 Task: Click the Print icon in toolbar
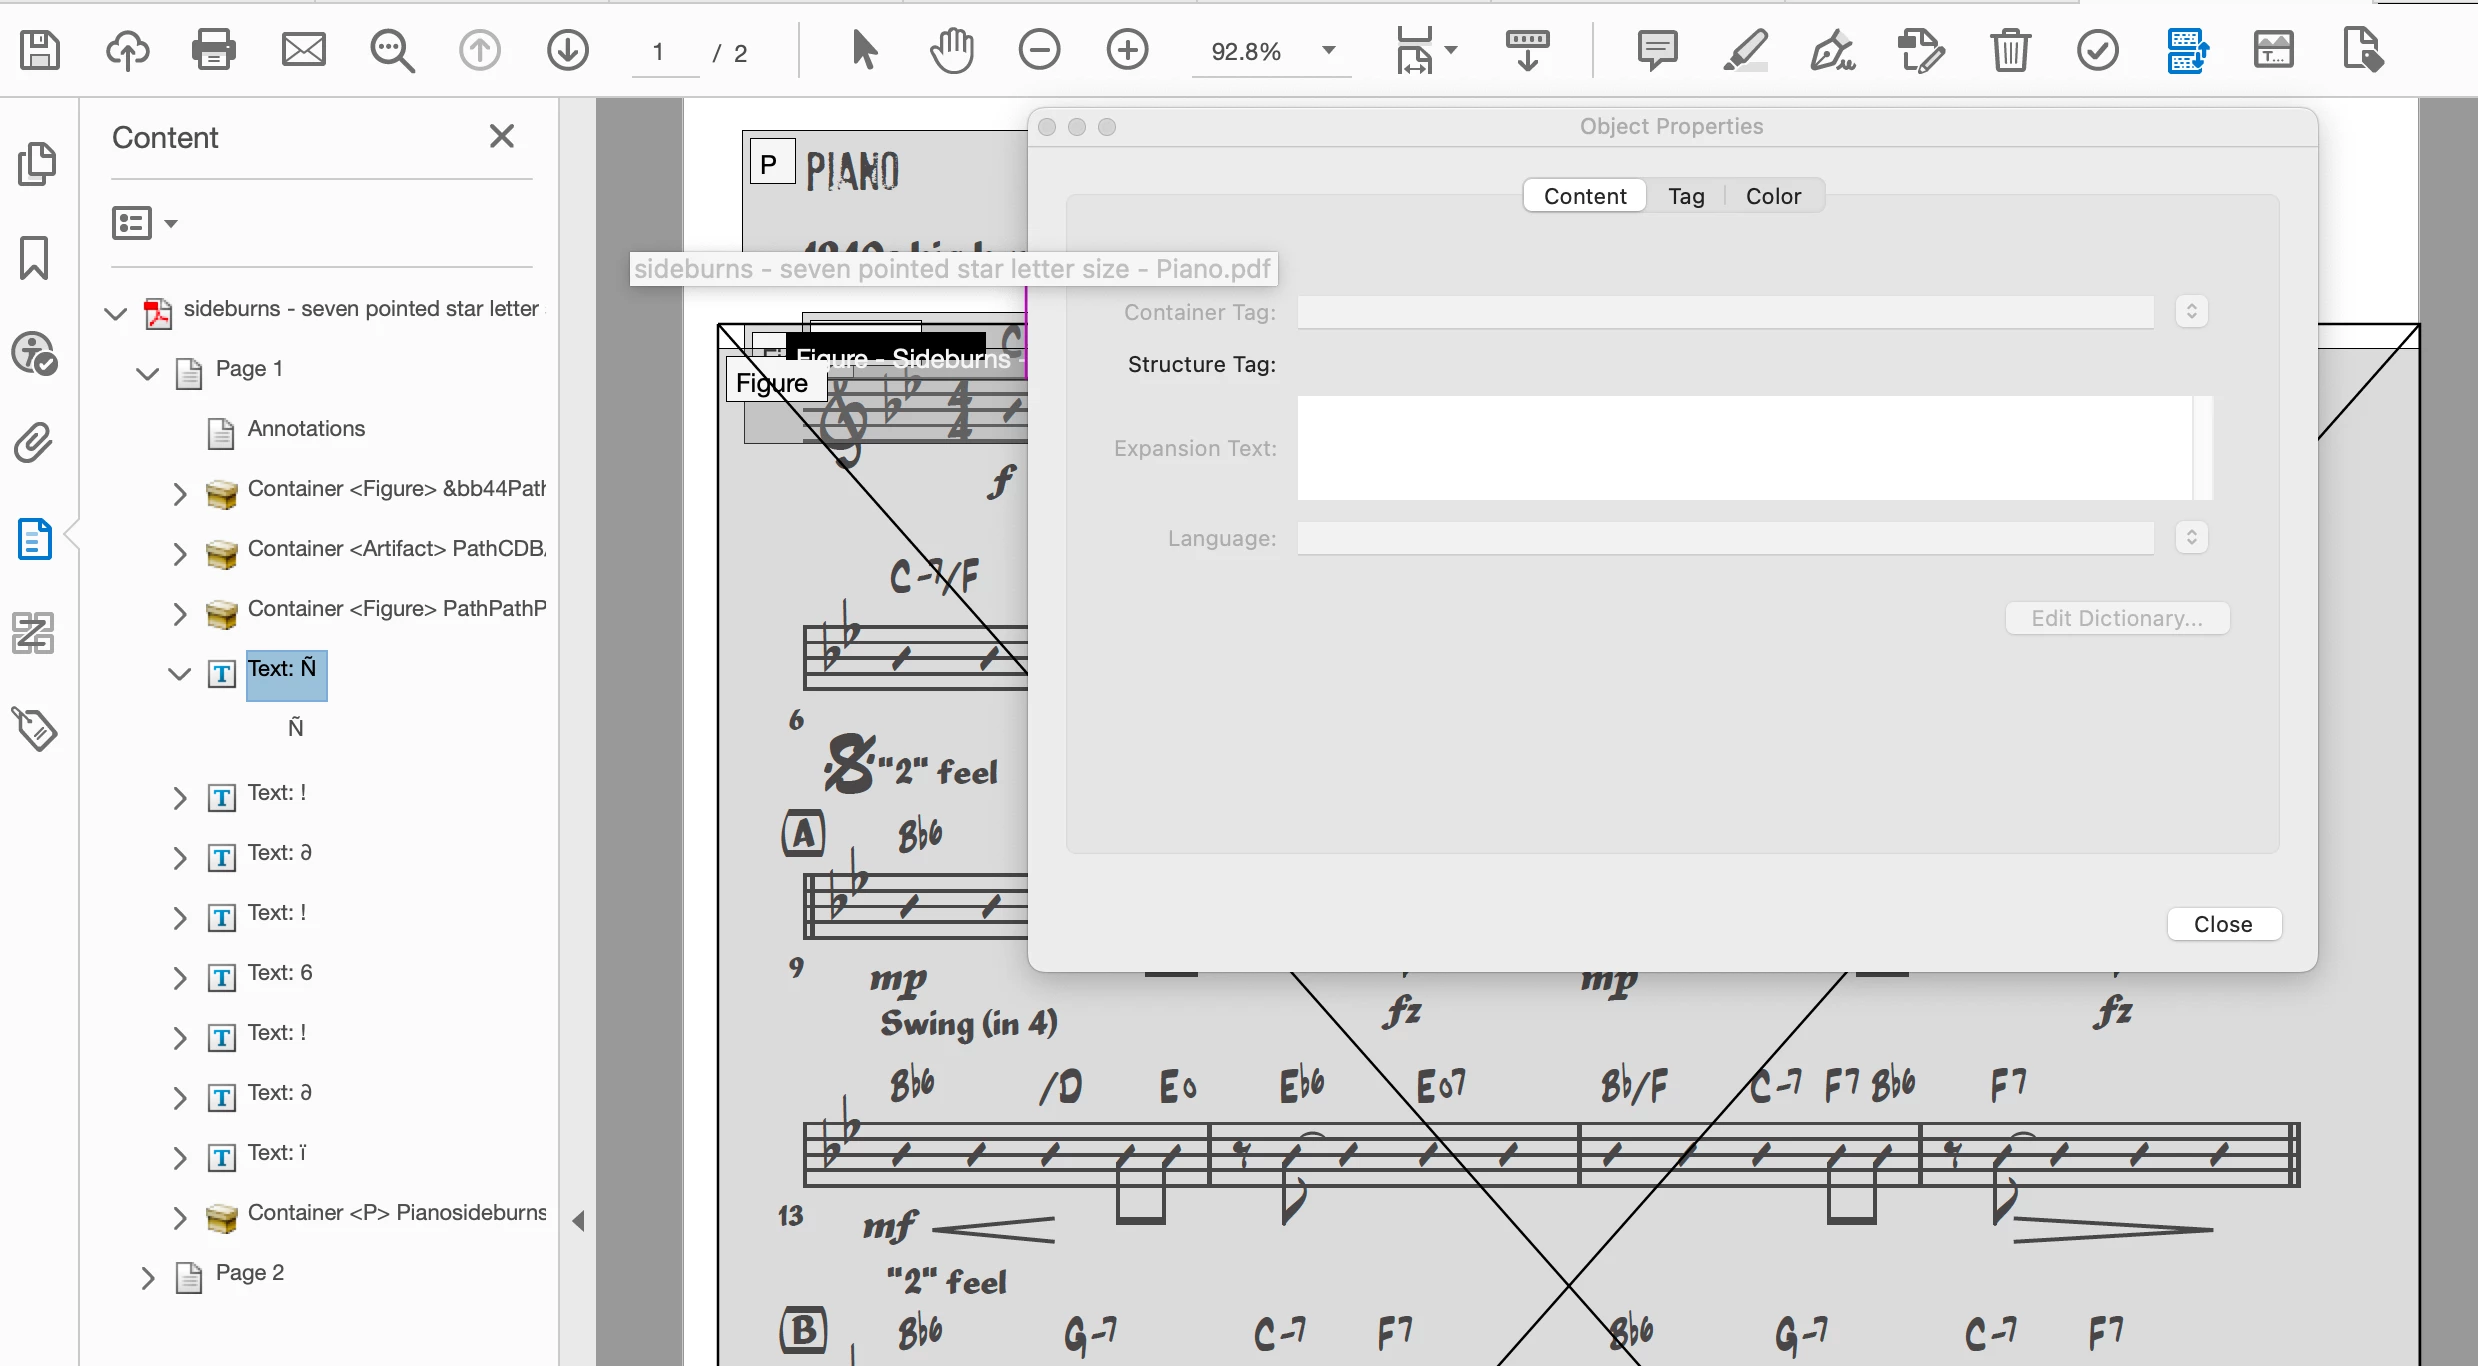click(x=214, y=50)
